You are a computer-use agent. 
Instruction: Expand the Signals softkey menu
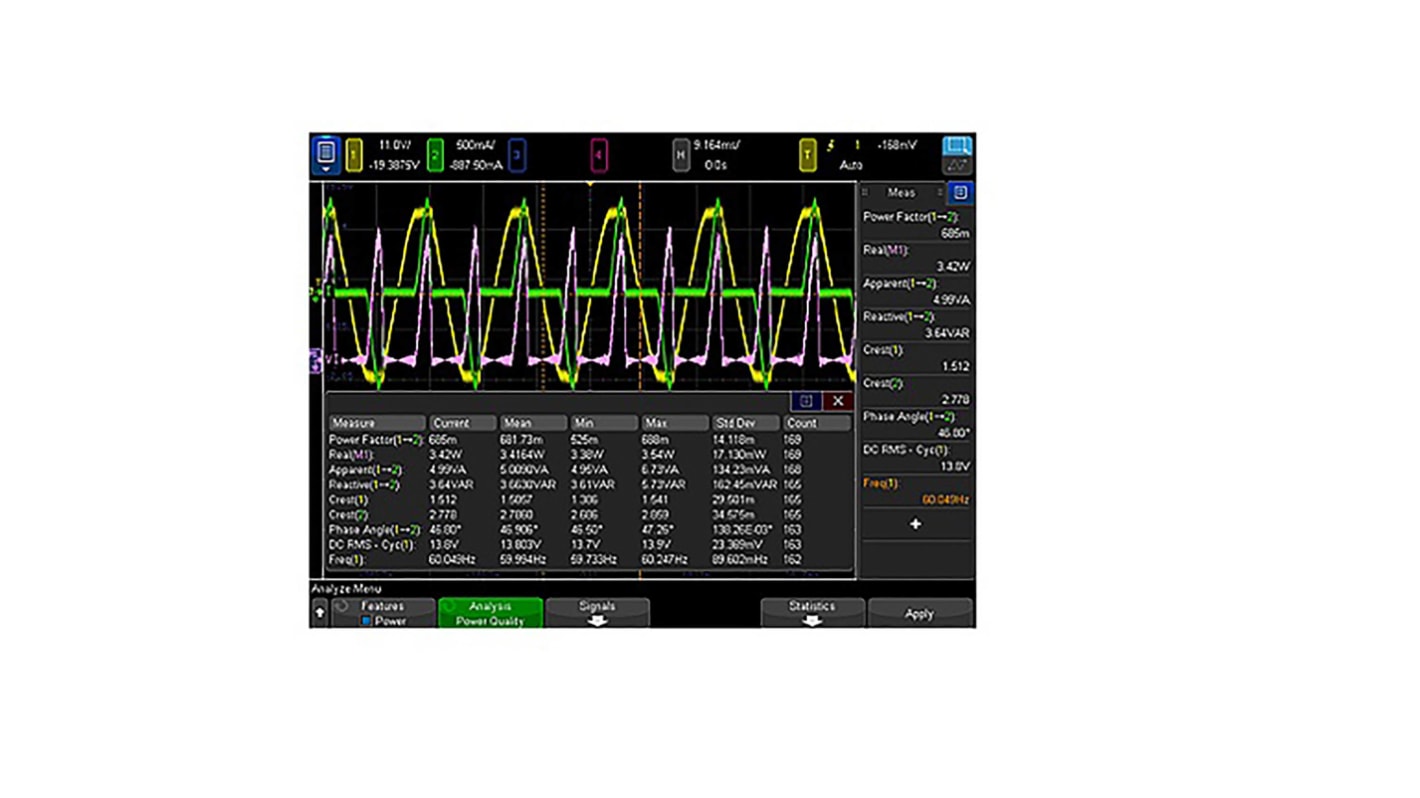point(598,613)
